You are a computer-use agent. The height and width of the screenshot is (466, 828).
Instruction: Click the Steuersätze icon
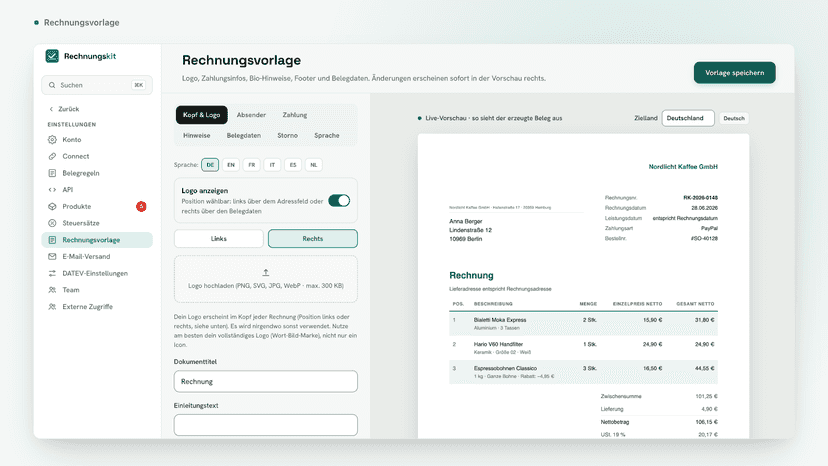52,223
